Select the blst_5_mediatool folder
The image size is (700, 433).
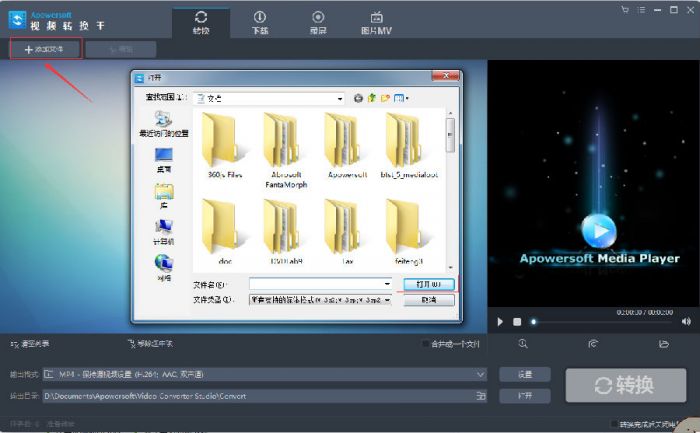click(x=409, y=146)
